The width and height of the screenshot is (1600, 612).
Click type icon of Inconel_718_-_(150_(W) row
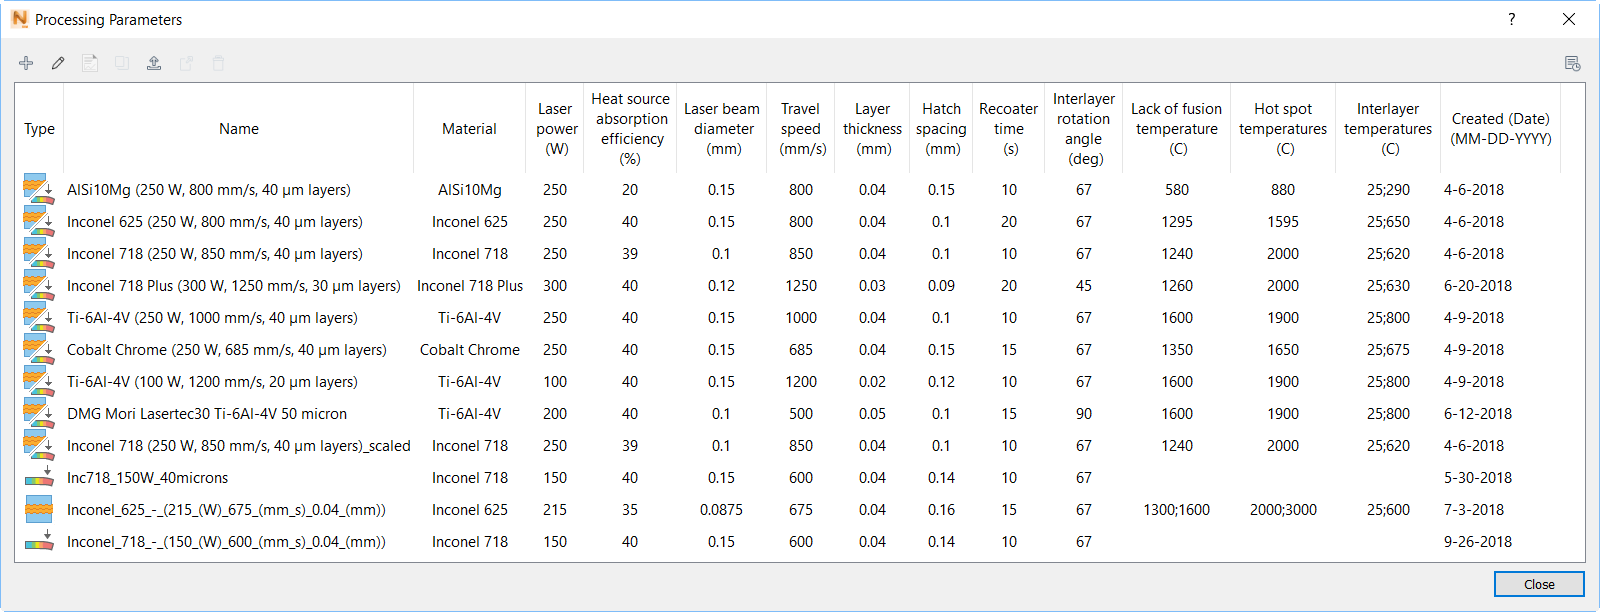39,540
